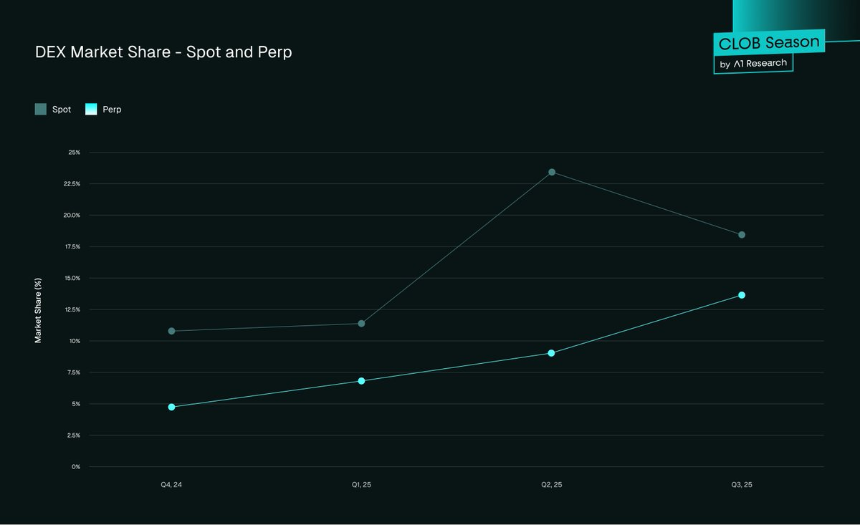Select the Perp data point at Q4, 24

172,407
